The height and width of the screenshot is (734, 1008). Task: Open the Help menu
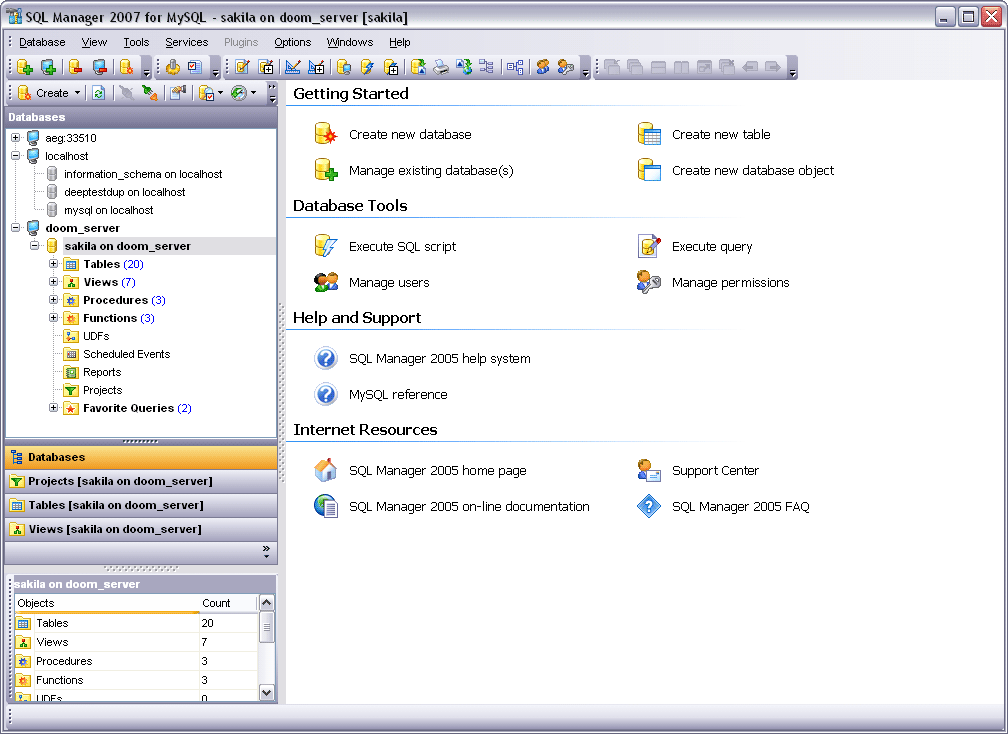399,42
